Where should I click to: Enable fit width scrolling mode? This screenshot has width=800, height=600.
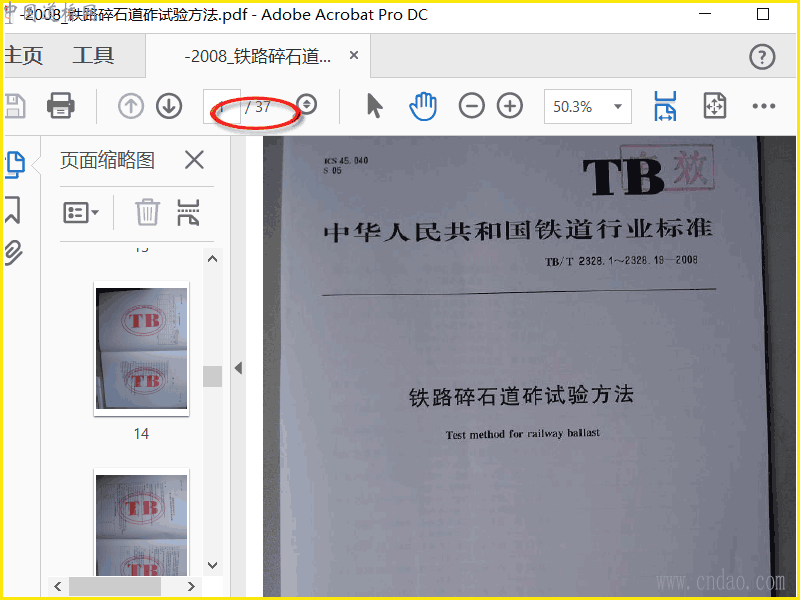click(665, 106)
